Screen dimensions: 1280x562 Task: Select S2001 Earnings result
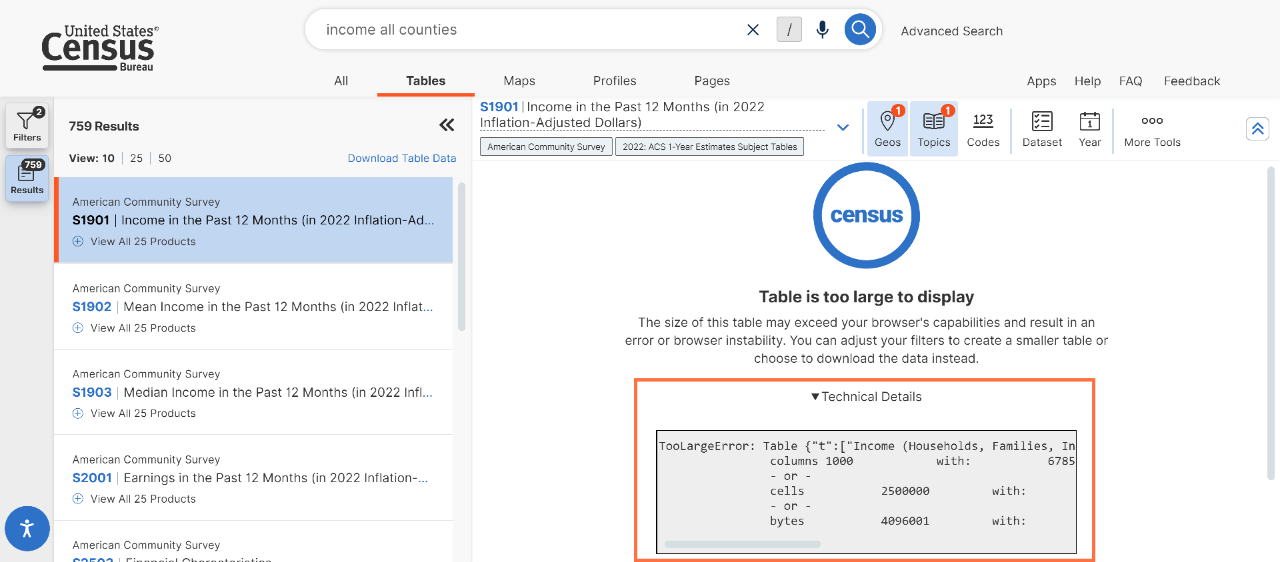click(x=254, y=478)
